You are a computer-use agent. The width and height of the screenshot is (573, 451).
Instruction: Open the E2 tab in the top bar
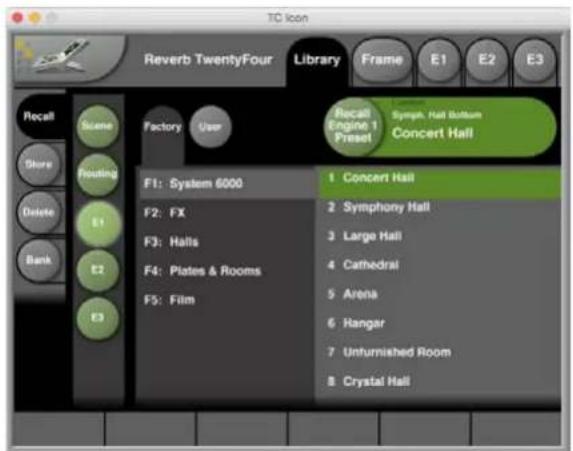[x=487, y=60]
